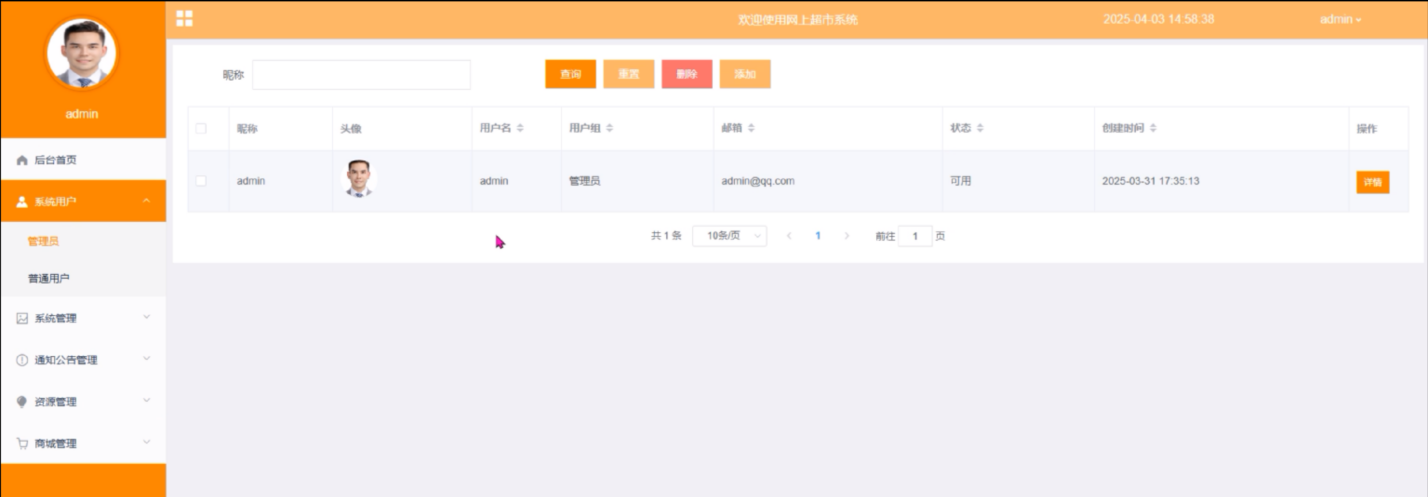The width and height of the screenshot is (1428, 497).
Task: Expand the 系统管理 sidebar menu
Action: coord(83,318)
